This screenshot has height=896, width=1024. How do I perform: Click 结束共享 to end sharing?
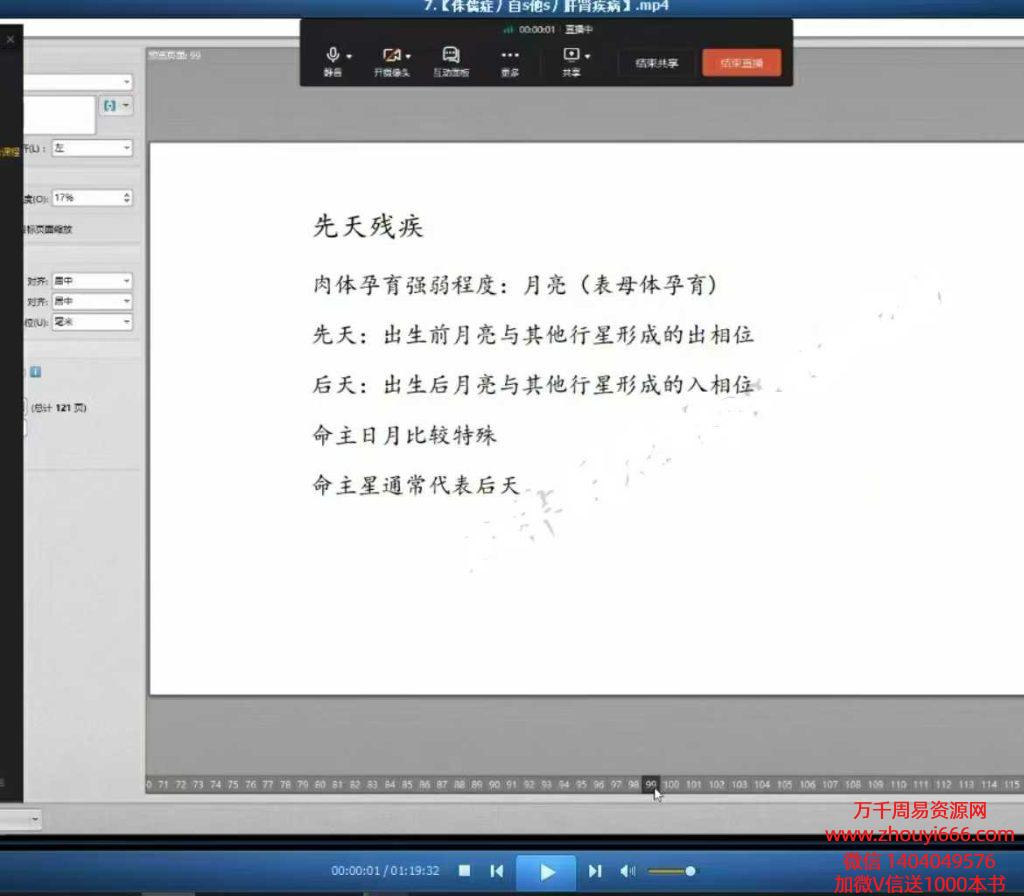pyautogui.click(x=657, y=63)
